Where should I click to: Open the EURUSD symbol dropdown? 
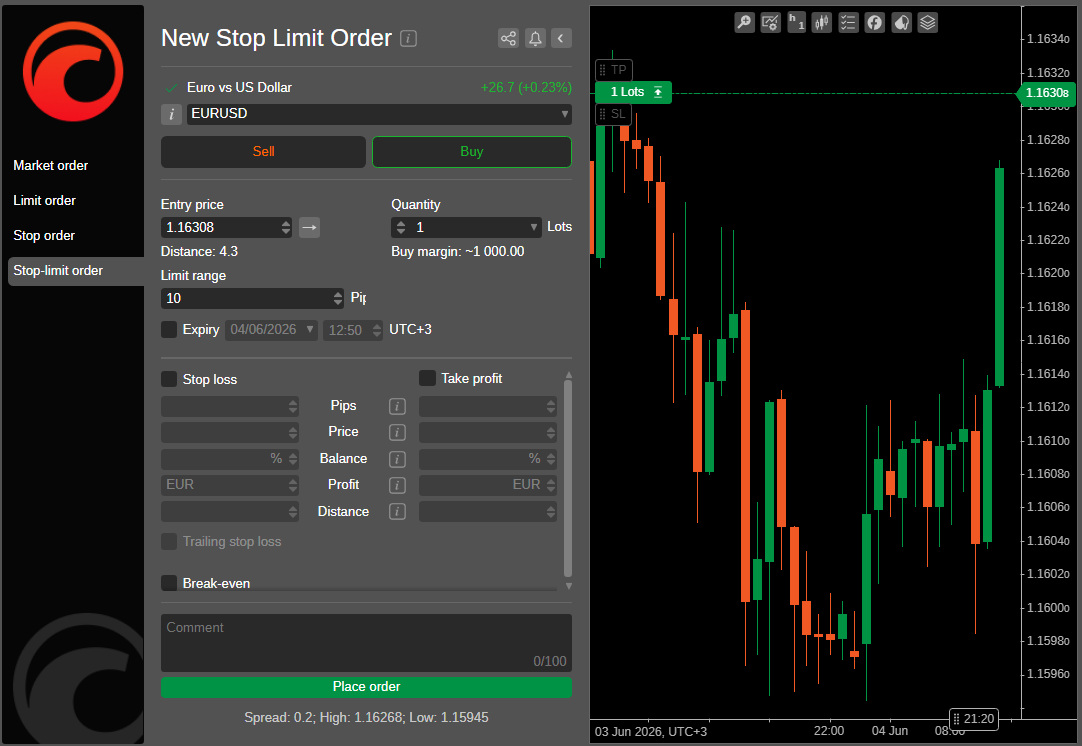[564, 114]
